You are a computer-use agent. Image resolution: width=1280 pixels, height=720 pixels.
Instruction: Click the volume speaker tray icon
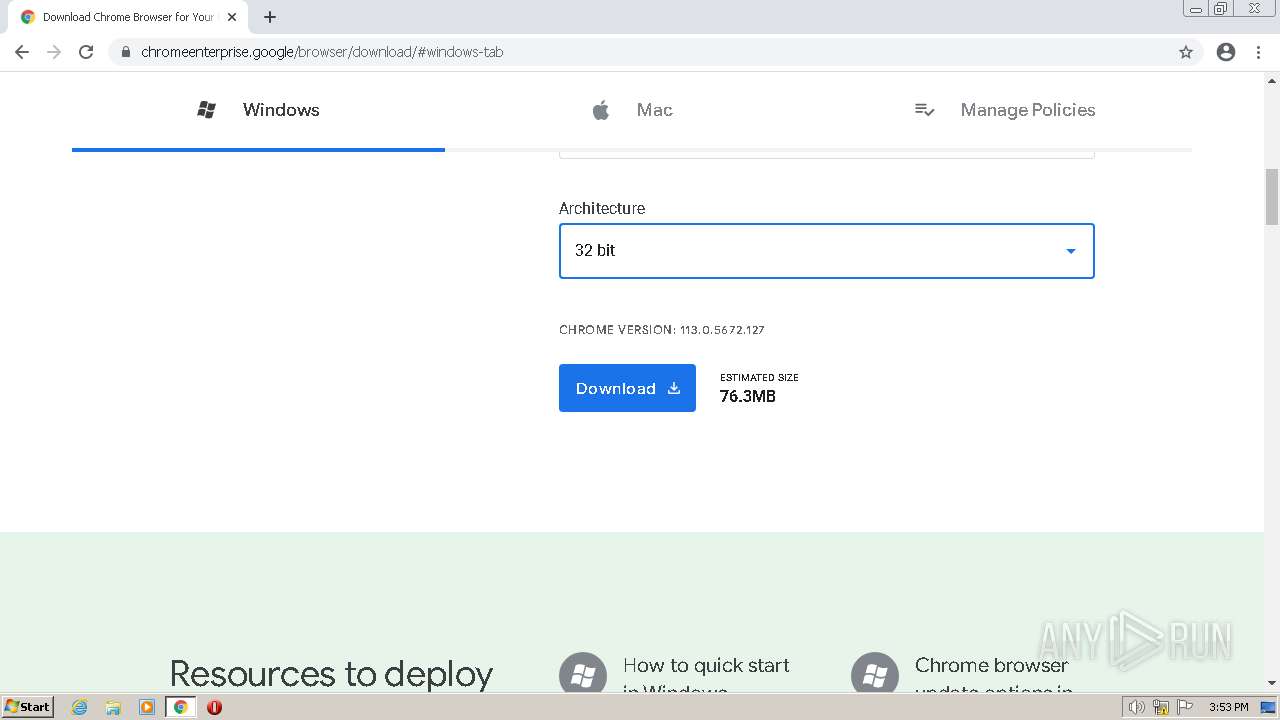point(1137,707)
